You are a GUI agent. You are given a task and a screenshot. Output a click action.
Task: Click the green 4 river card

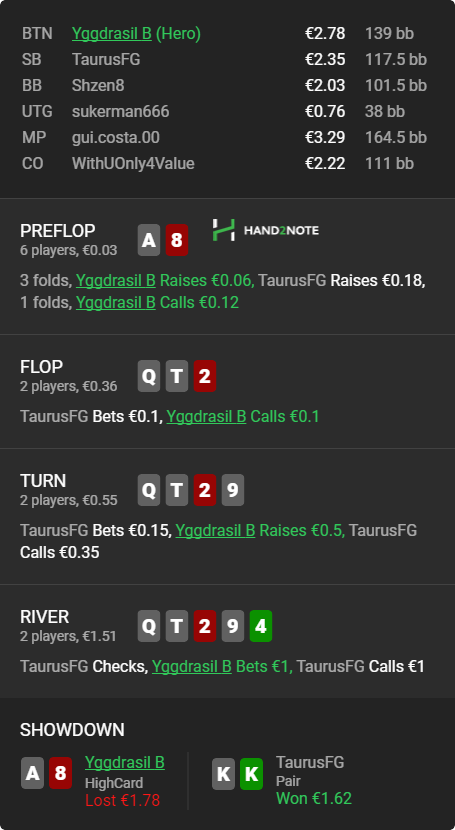point(261,626)
